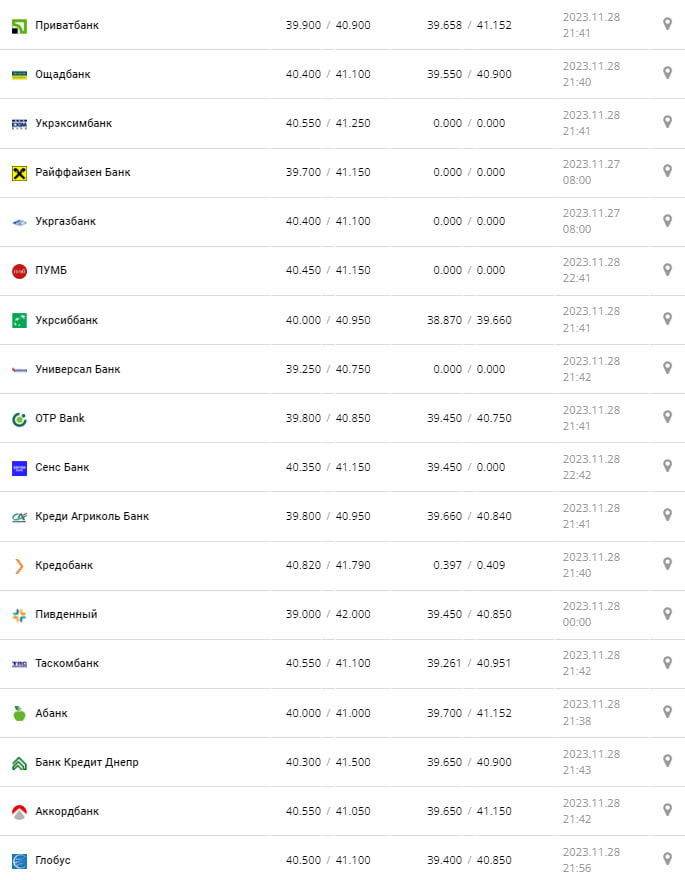
Task: Click the map pin beside Укрэксимбанк
Action: [x=667, y=122]
